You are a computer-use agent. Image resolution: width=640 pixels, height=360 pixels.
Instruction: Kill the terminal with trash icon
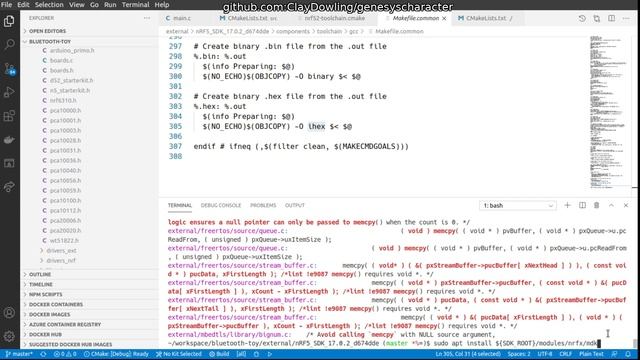coord(597,205)
